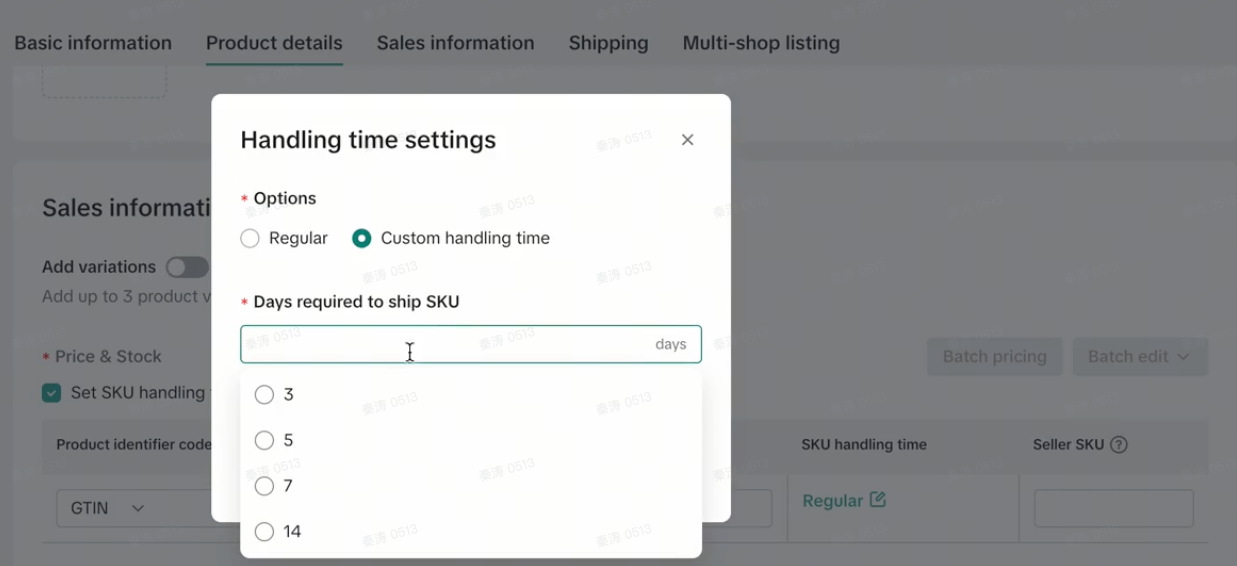Toggle the Add variations switch
Viewport: 1237px width, 566px height.
click(186, 267)
